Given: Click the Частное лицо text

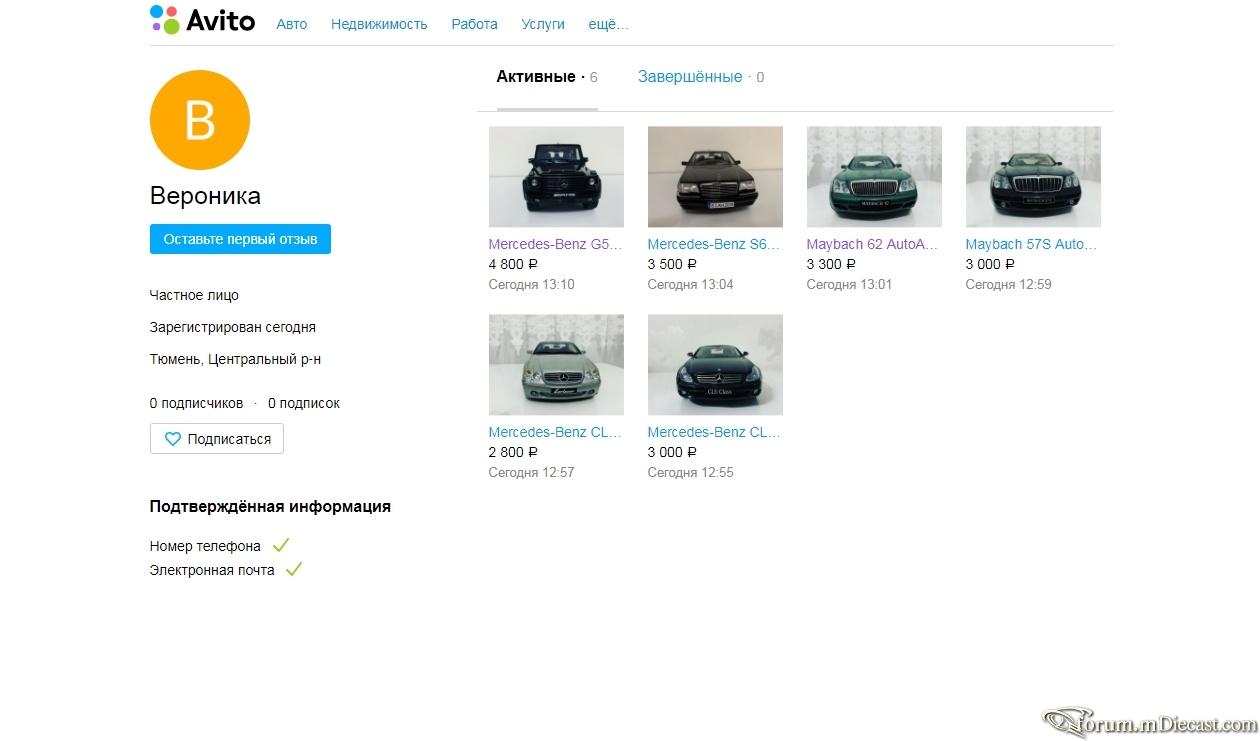Looking at the screenshot, I should pos(194,295).
